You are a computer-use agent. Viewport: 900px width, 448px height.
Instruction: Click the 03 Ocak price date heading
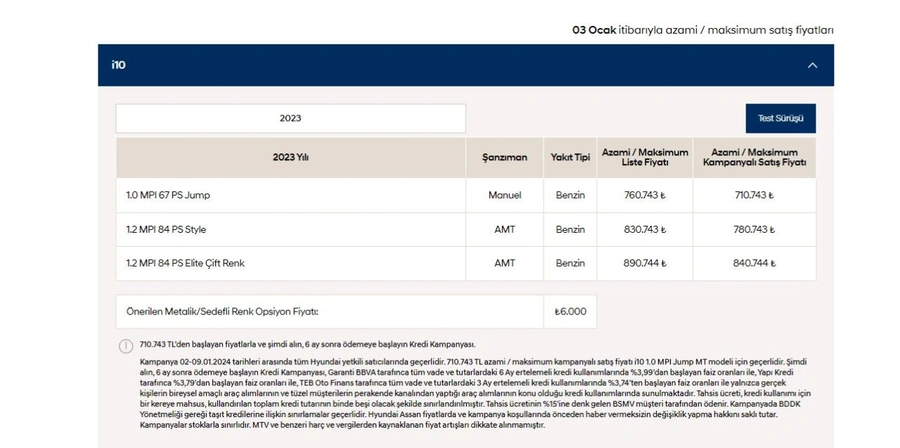[x=703, y=30]
